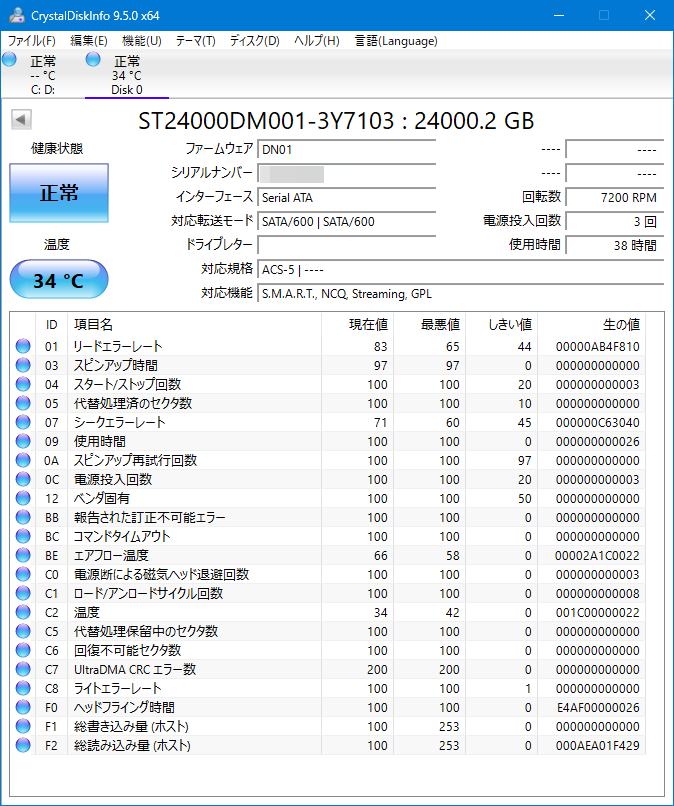This screenshot has width=674, height=806.
Task: Click the 34 °C temperature button
Action: click(x=59, y=280)
